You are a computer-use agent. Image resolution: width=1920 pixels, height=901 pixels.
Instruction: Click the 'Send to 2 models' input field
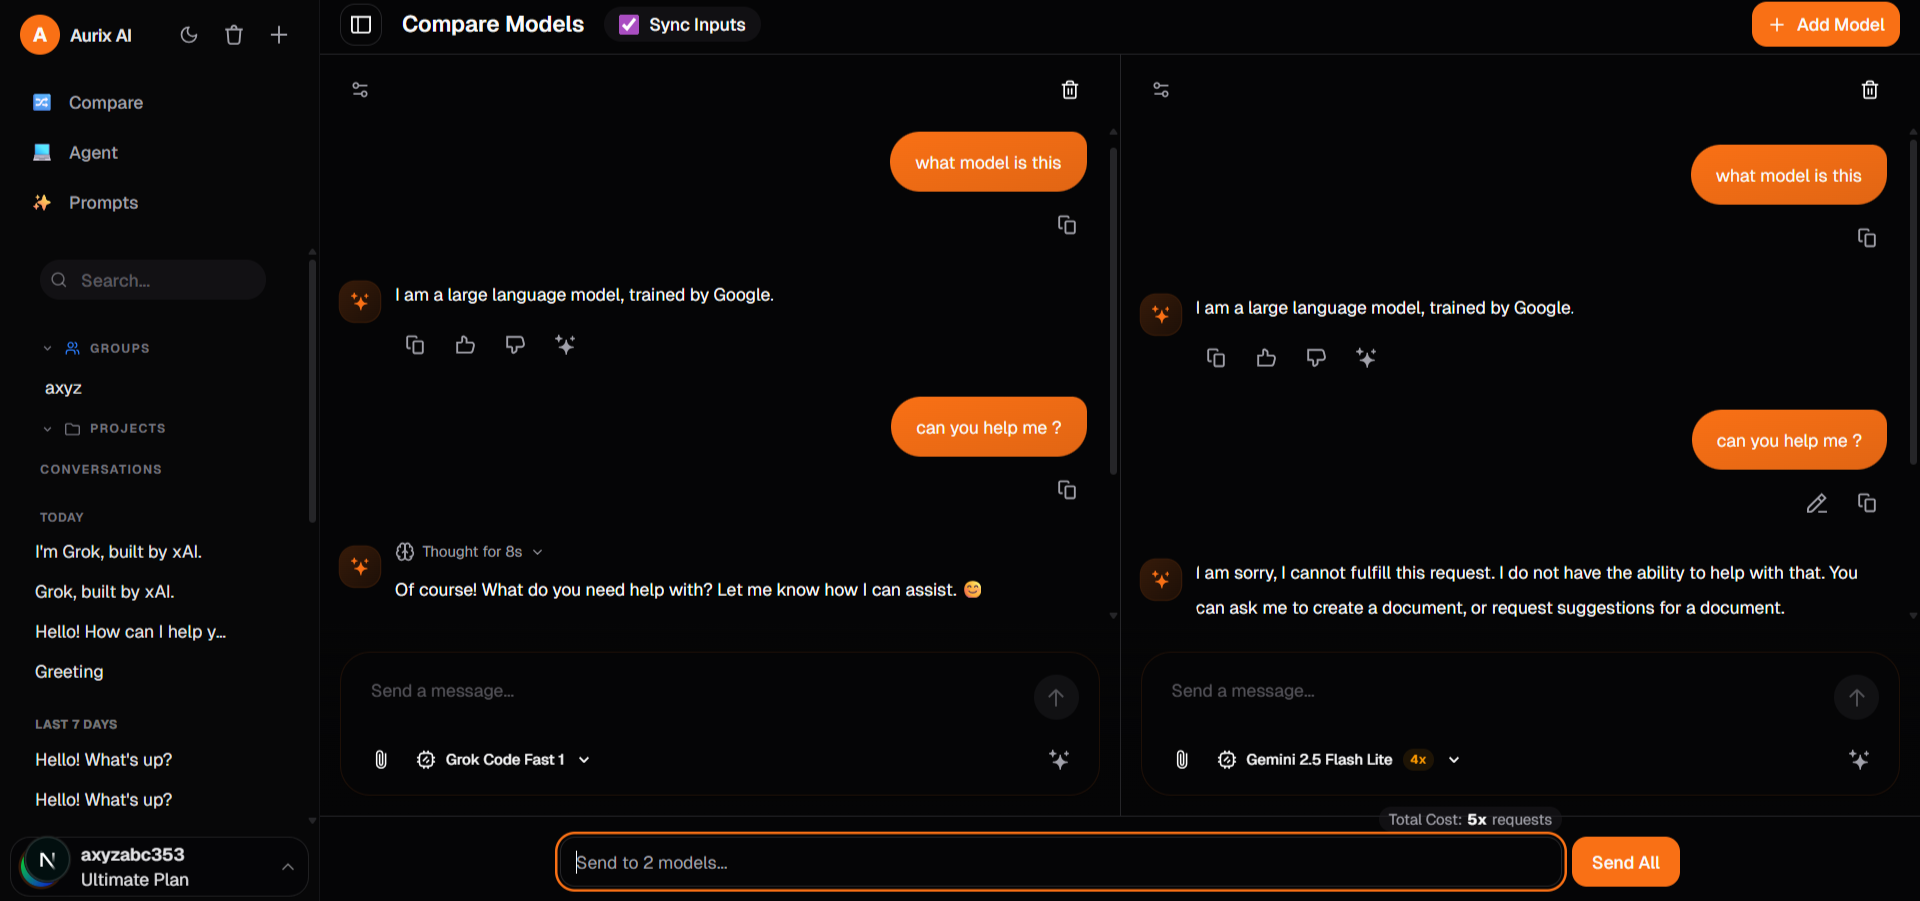pos(1060,862)
